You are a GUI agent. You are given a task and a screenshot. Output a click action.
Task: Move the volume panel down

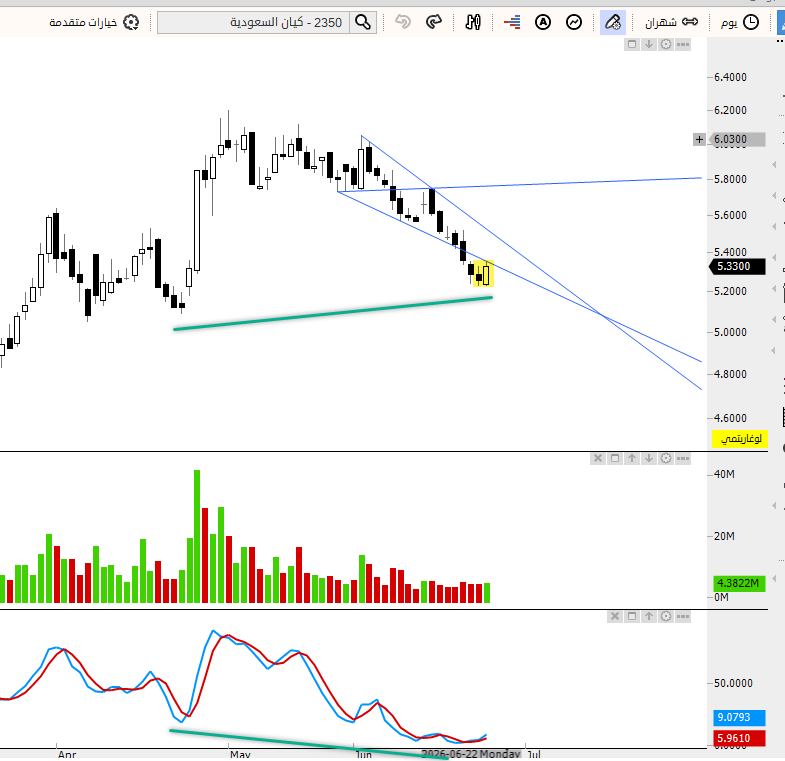pos(649,458)
